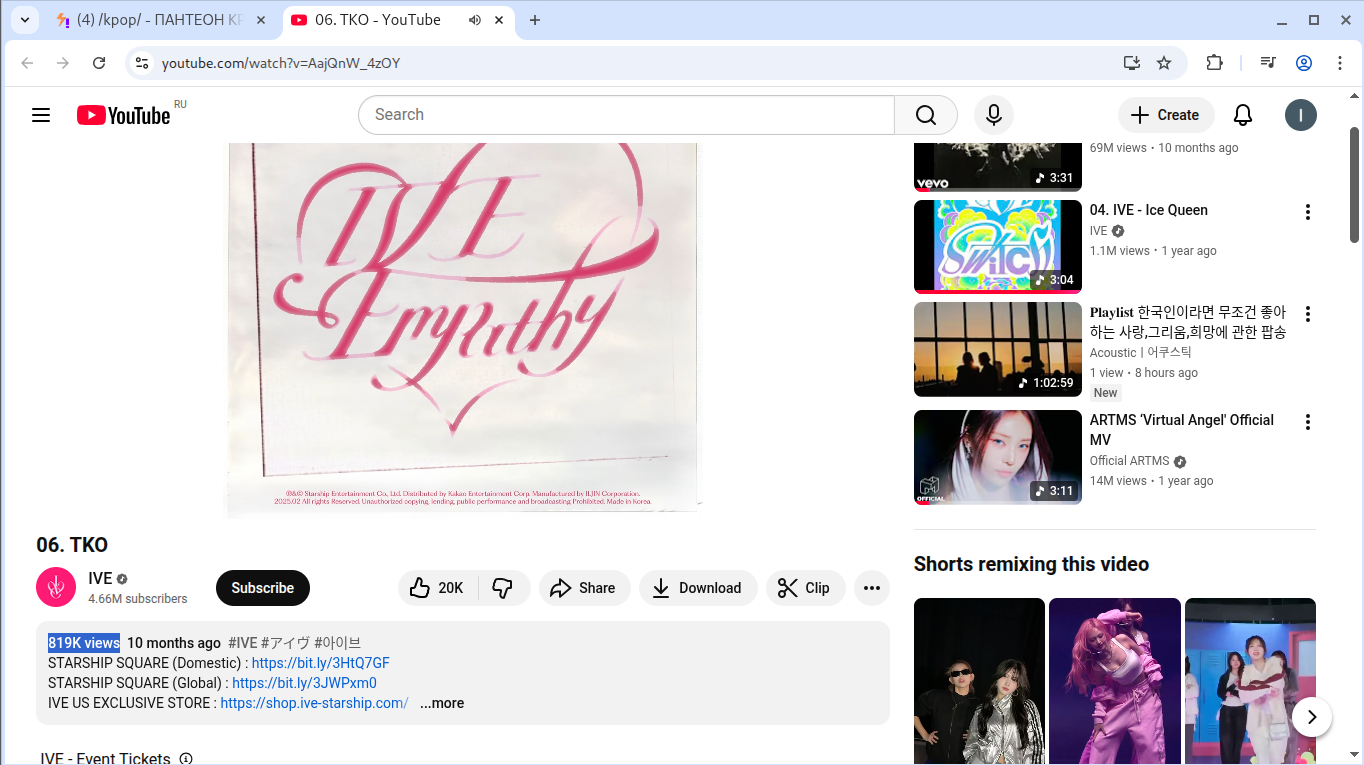1364x765 pixels.
Task: Click the address bar URL
Action: click(281, 63)
